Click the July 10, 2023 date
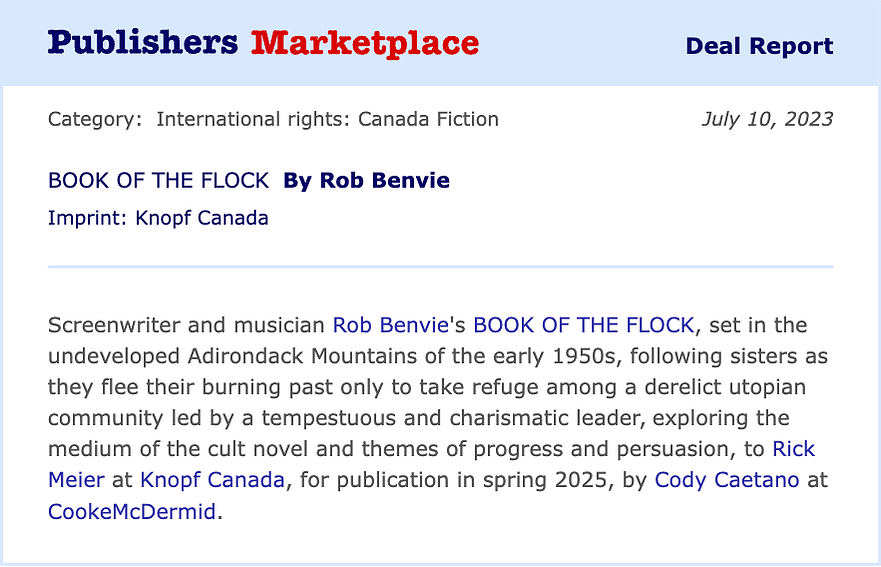Image resolution: width=881 pixels, height=567 pixels. (767, 119)
